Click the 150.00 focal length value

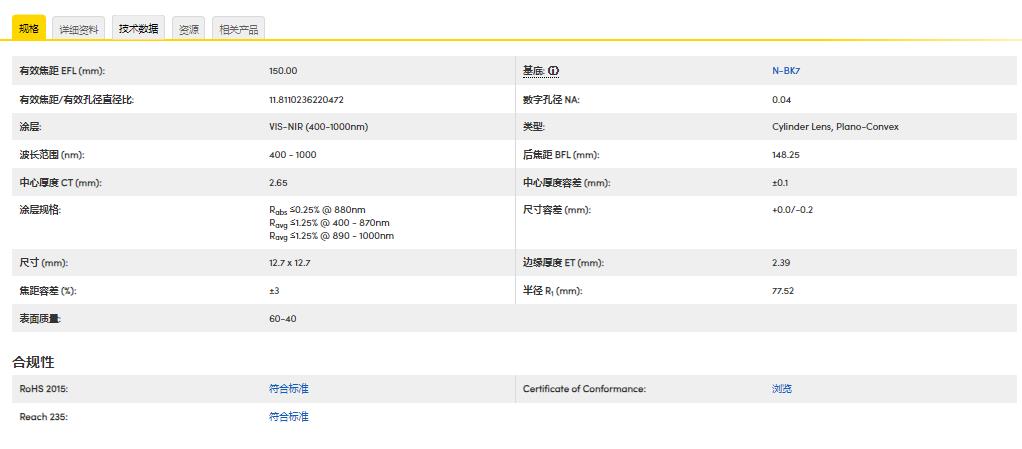(x=283, y=71)
